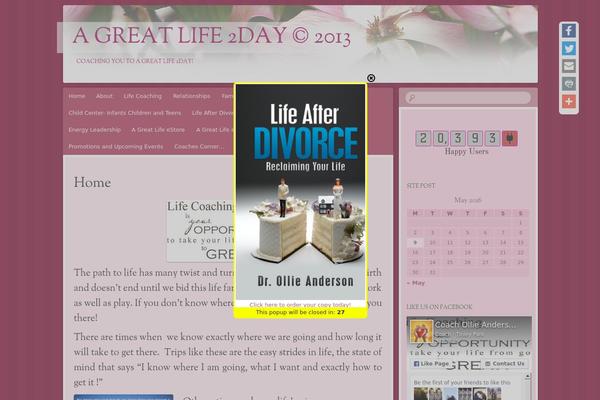600x400 pixels.
Task: Open the About menu item
Action: tap(104, 96)
